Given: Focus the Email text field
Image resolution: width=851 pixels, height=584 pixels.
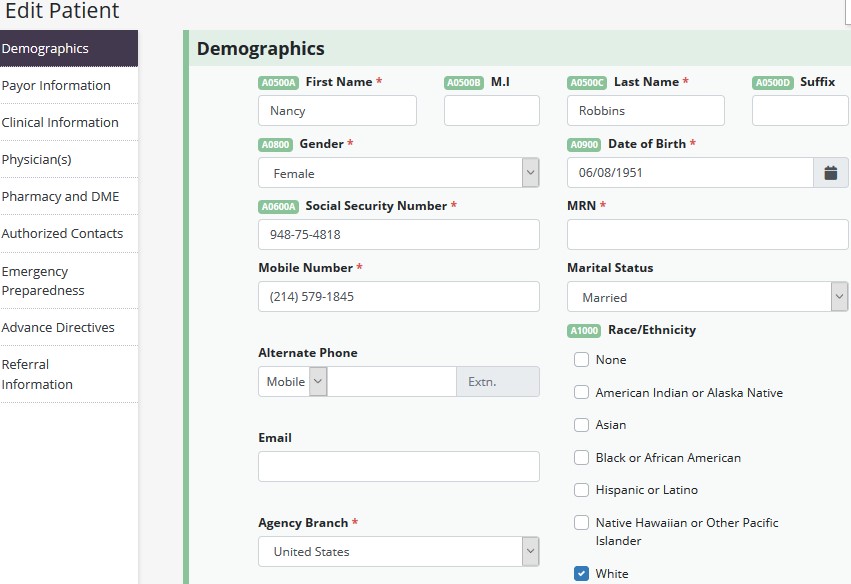Looking at the screenshot, I should tap(398, 467).
